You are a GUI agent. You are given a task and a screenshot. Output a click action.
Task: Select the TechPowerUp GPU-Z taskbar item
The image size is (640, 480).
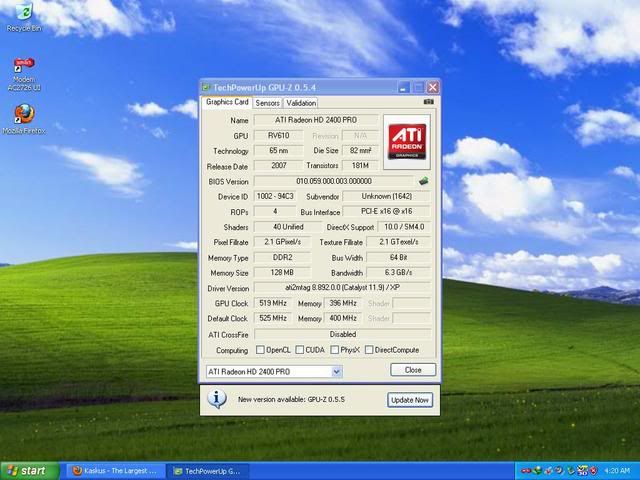point(207,471)
